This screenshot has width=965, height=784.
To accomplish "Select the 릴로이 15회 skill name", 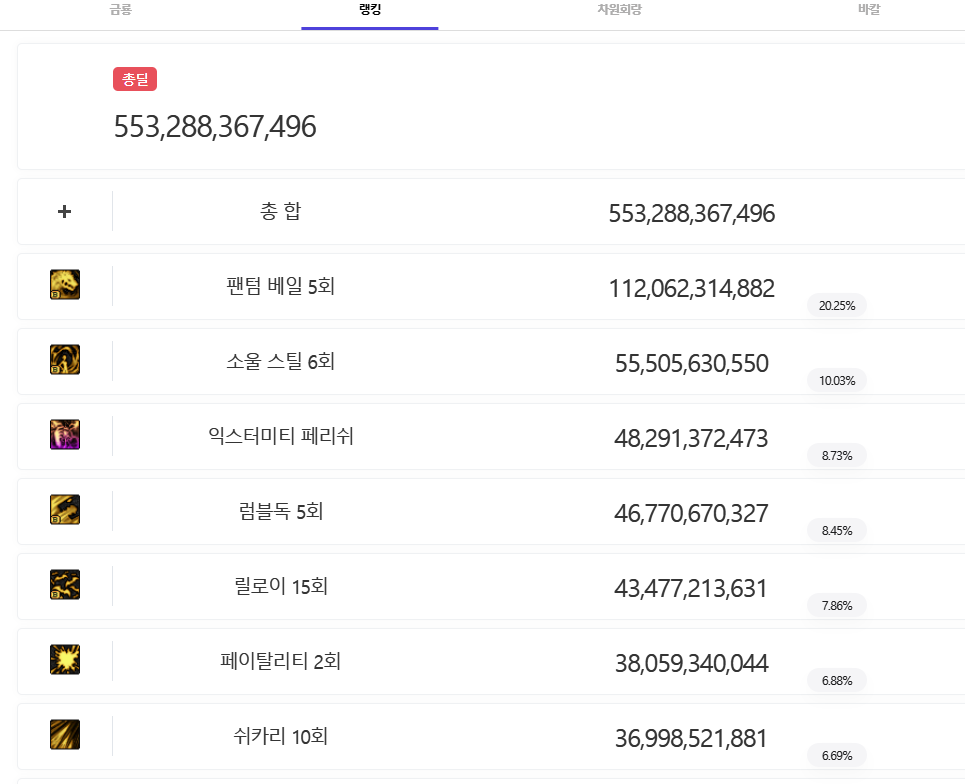I will pos(281,587).
